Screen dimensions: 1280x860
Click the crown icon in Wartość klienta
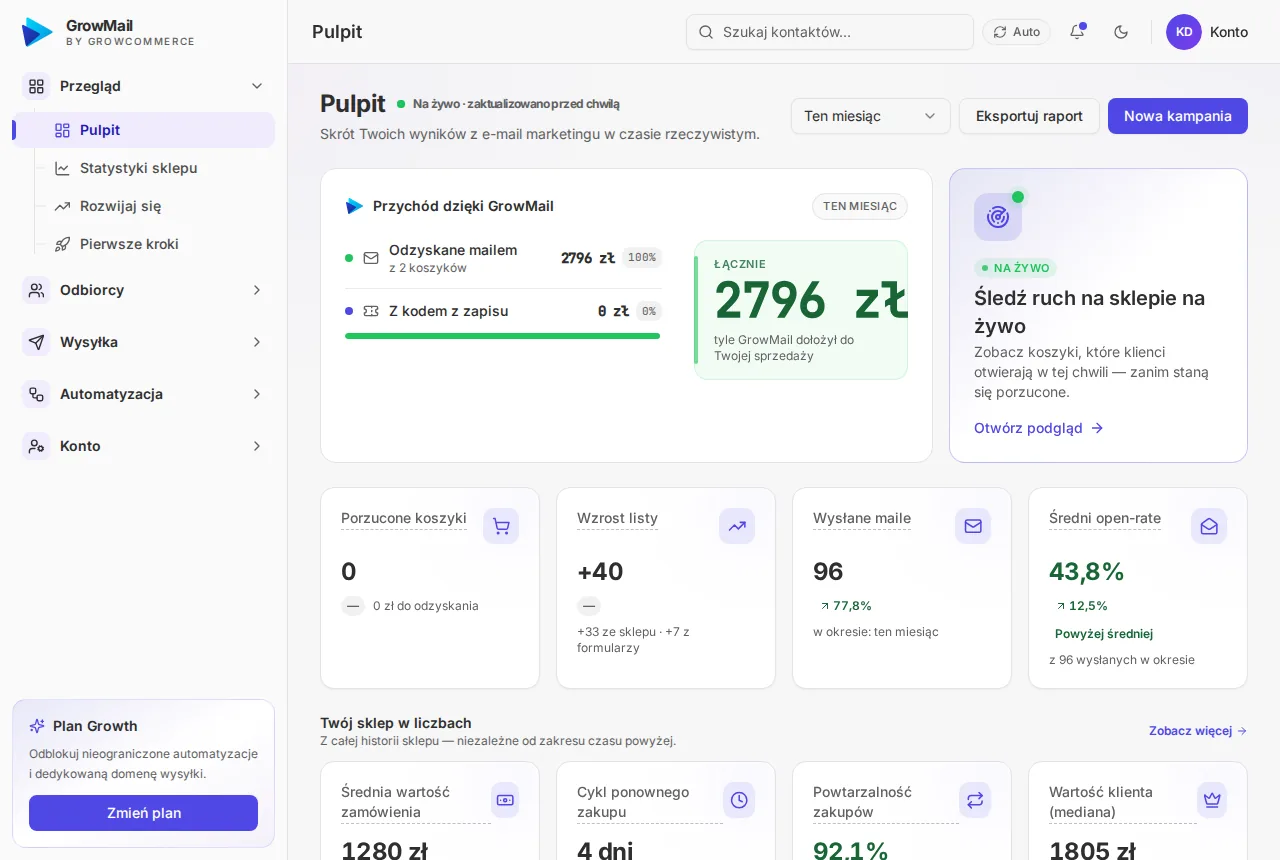[1211, 800]
